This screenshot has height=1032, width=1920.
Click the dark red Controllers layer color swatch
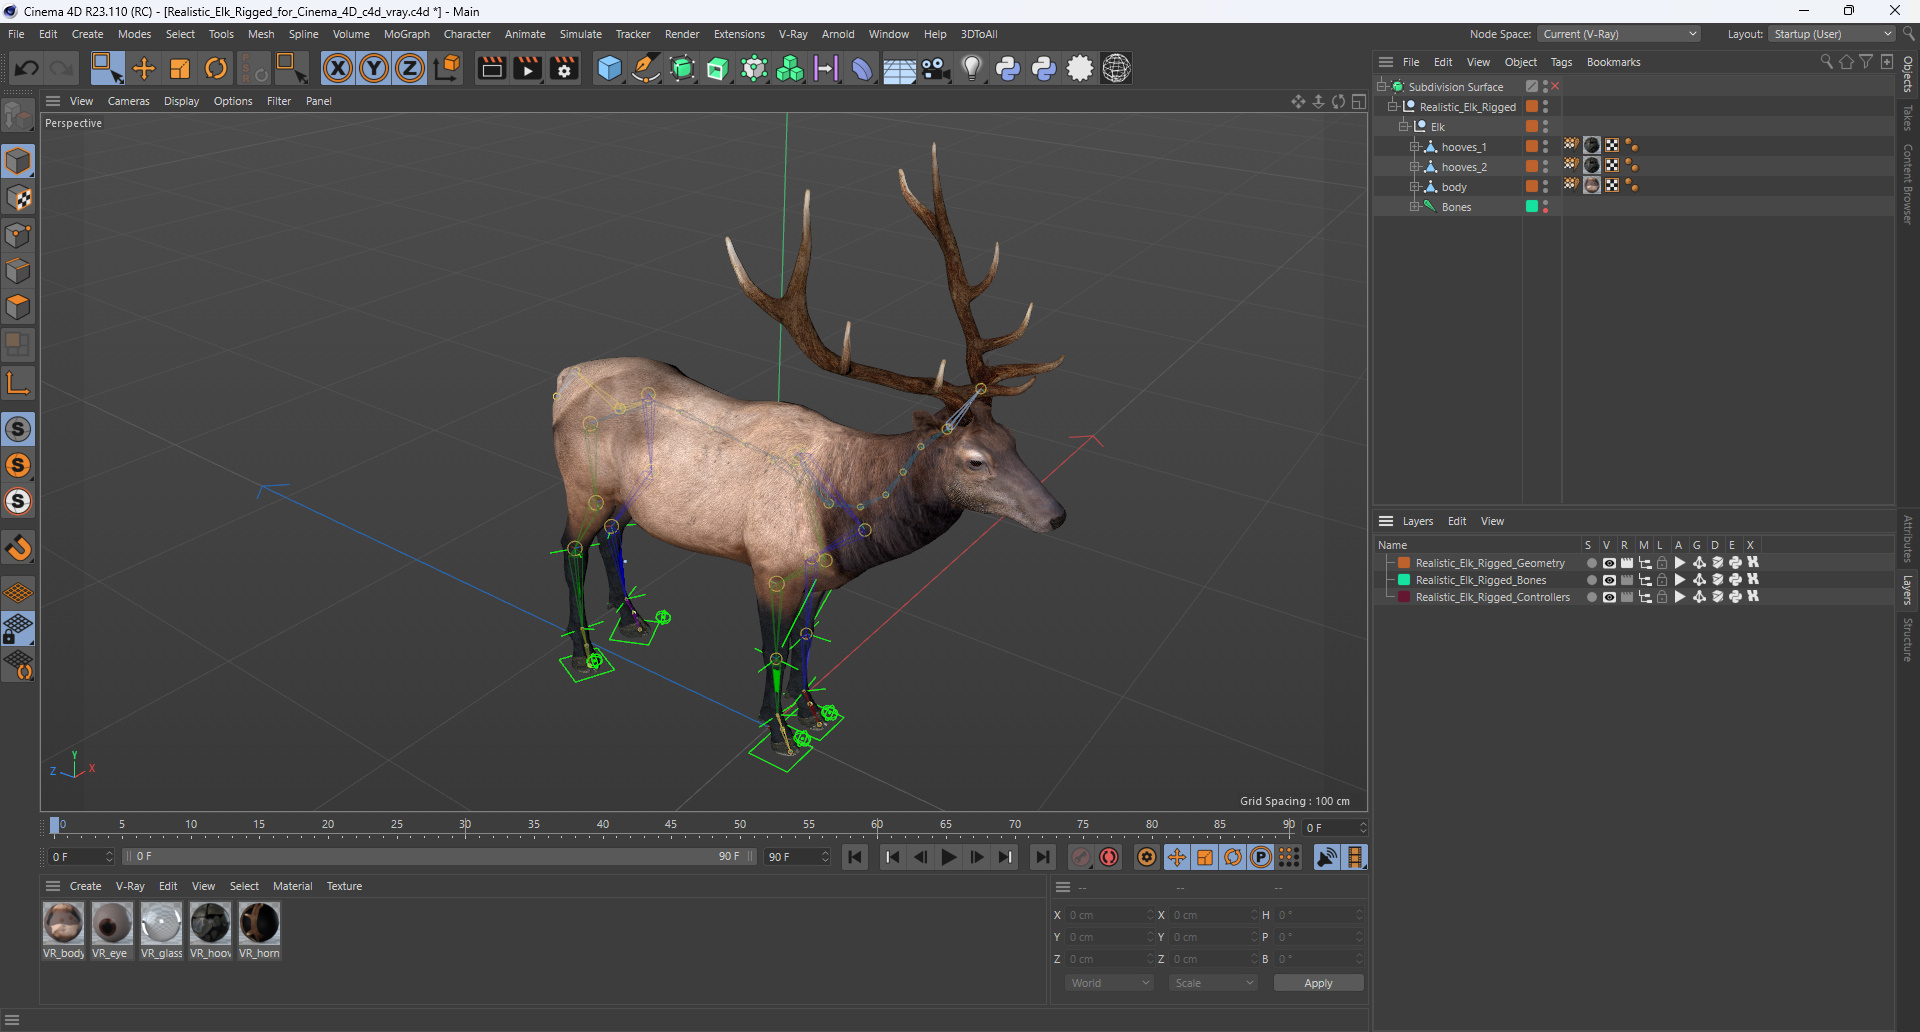coord(1404,597)
